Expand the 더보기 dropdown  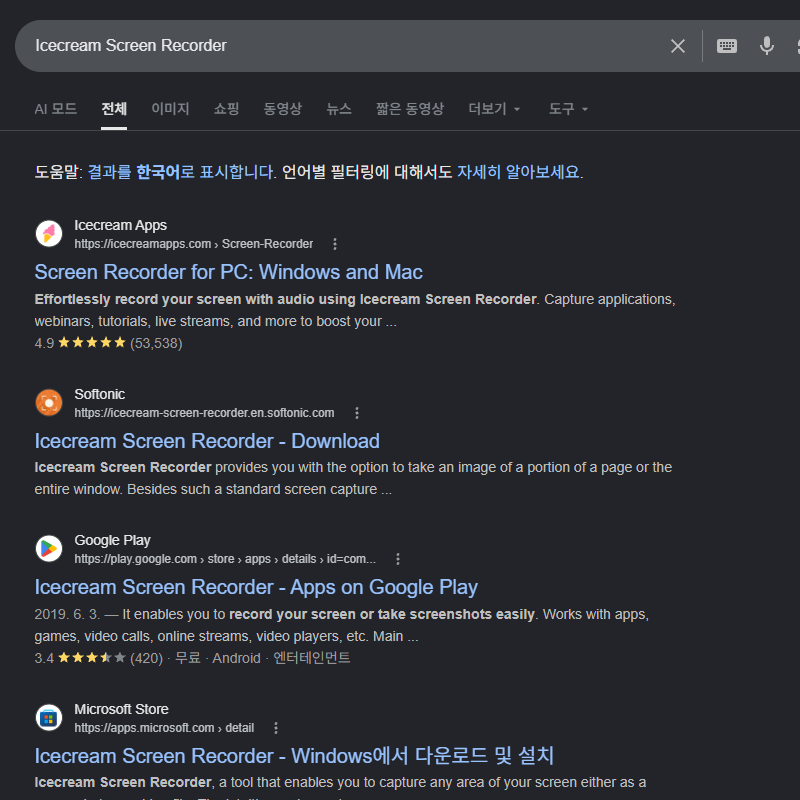(494, 109)
